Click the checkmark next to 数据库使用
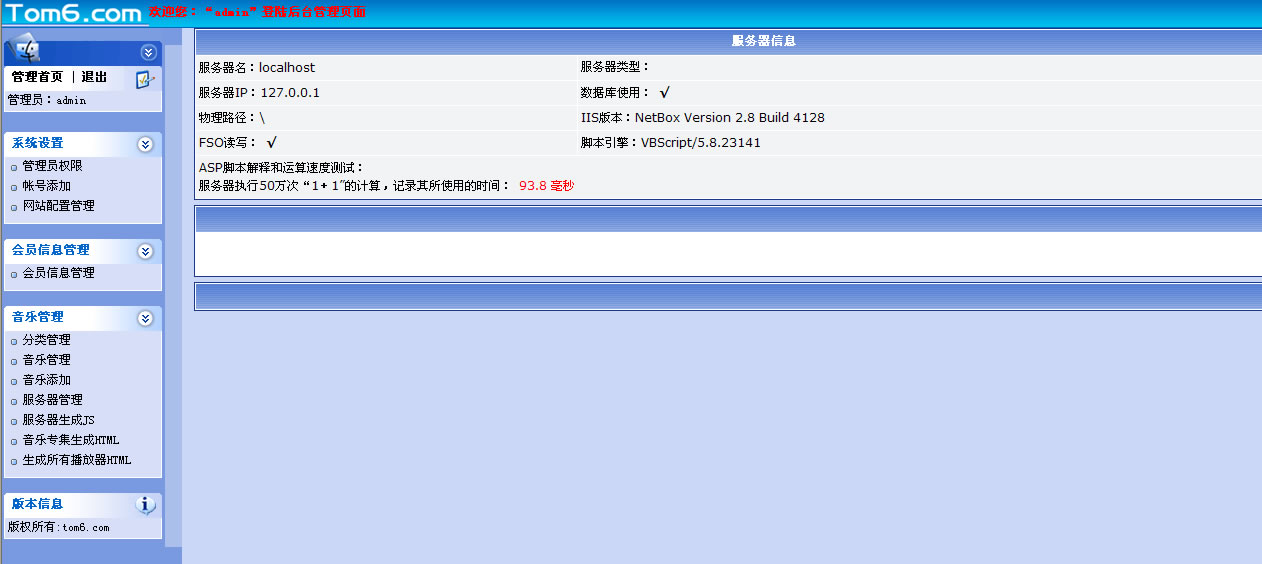Image resolution: width=1262 pixels, height=564 pixels. click(664, 93)
